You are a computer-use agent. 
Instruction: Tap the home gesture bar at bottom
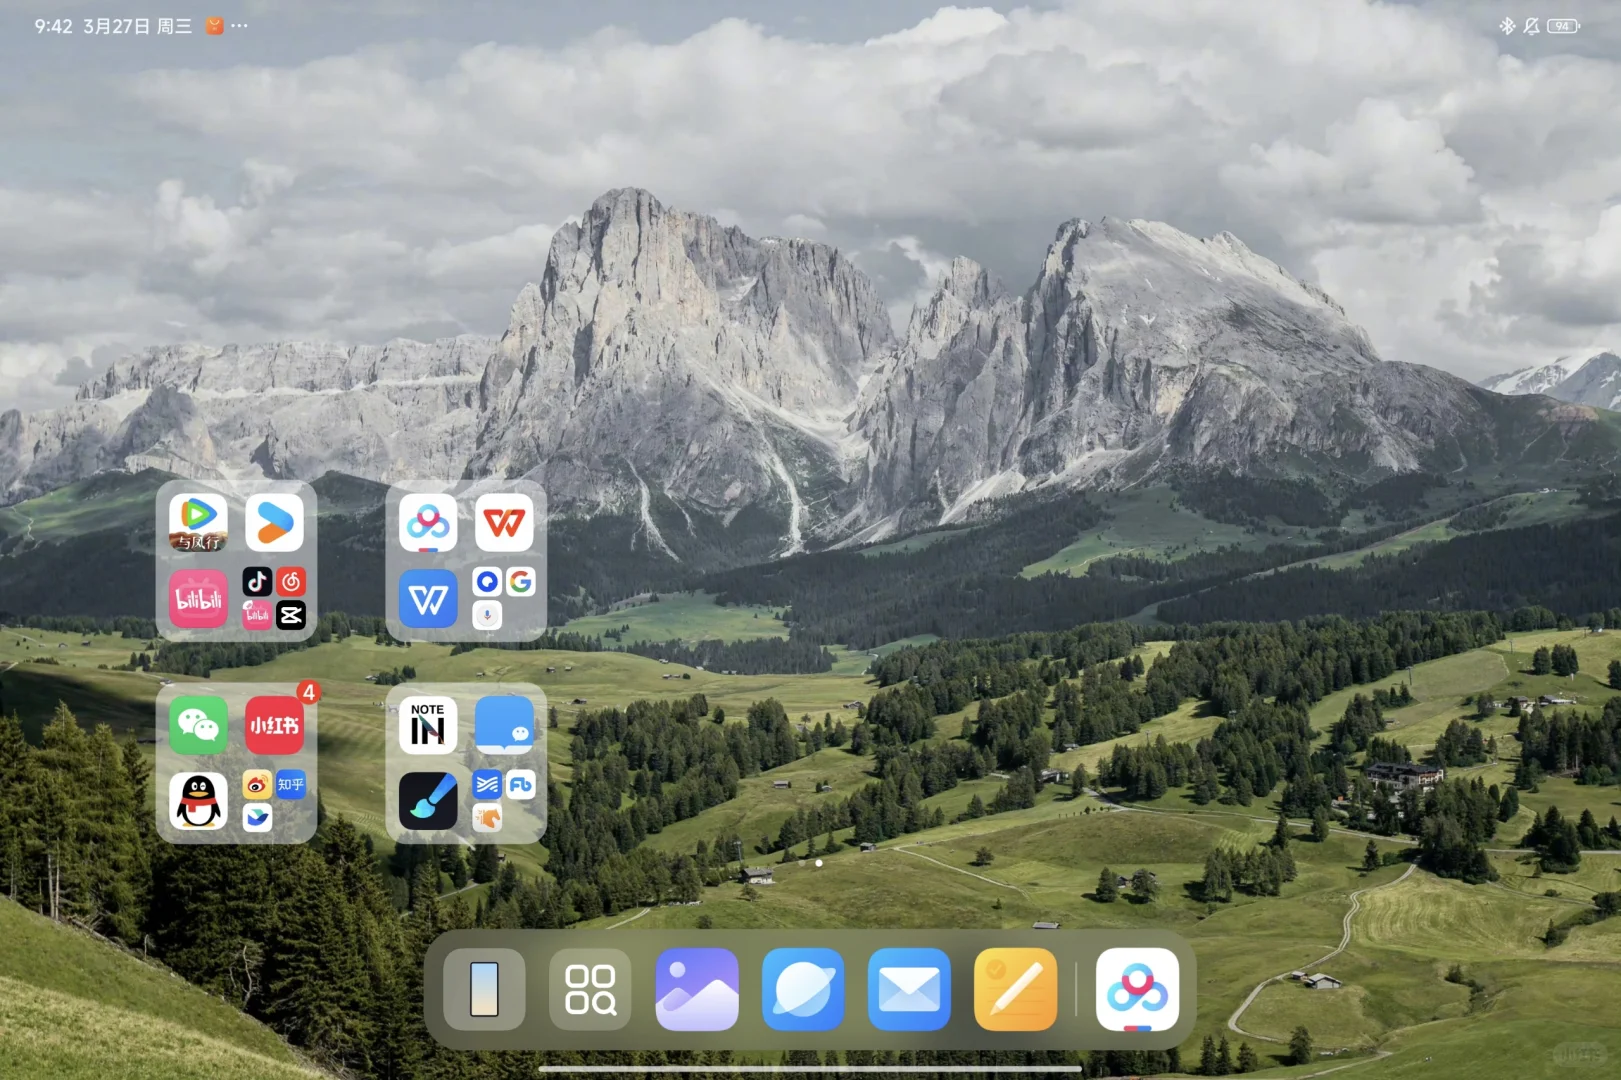click(810, 1068)
